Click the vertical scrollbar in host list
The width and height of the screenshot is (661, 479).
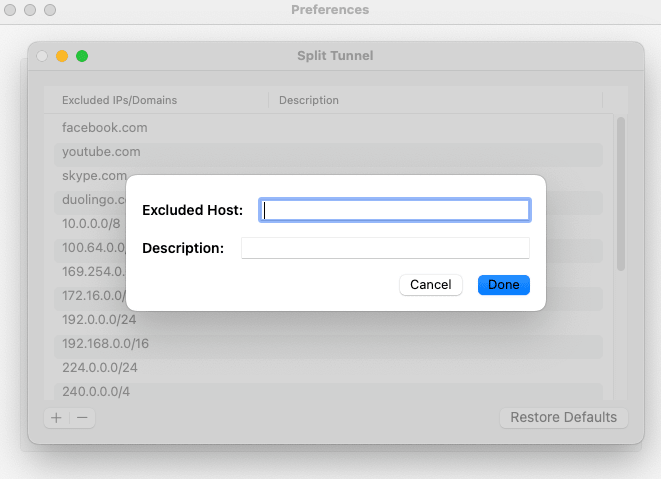(x=621, y=194)
